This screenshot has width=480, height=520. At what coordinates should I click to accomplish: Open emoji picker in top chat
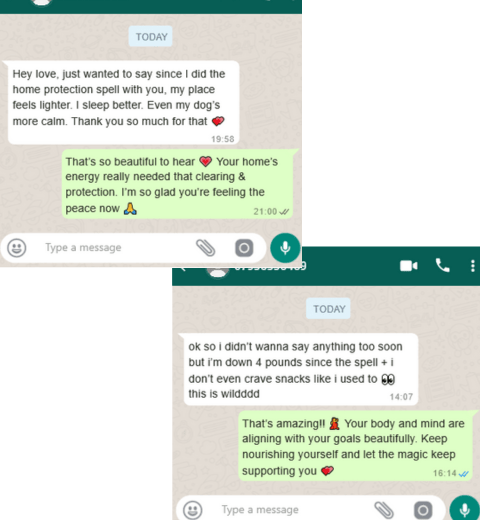(x=17, y=248)
